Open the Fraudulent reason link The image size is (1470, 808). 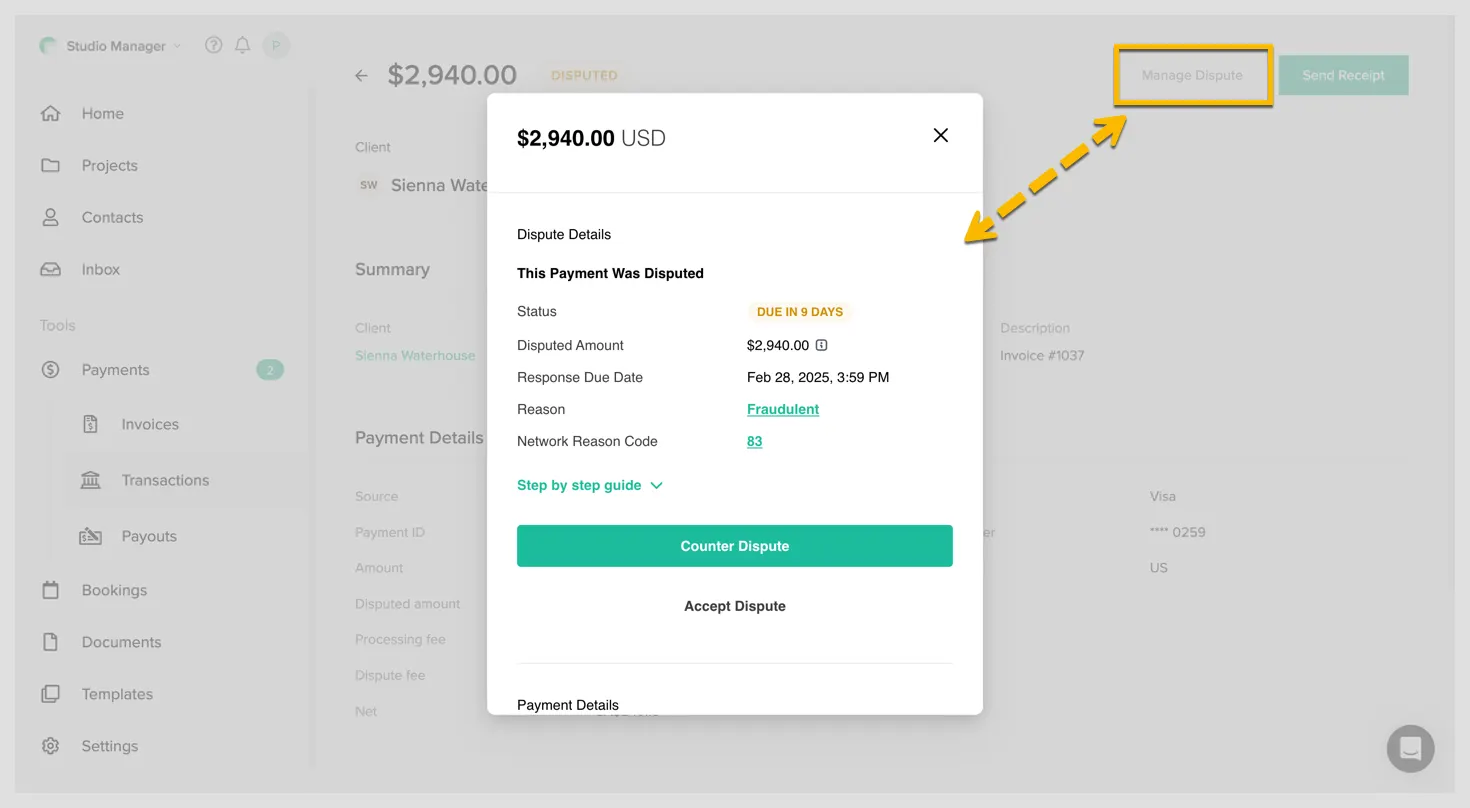point(782,409)
